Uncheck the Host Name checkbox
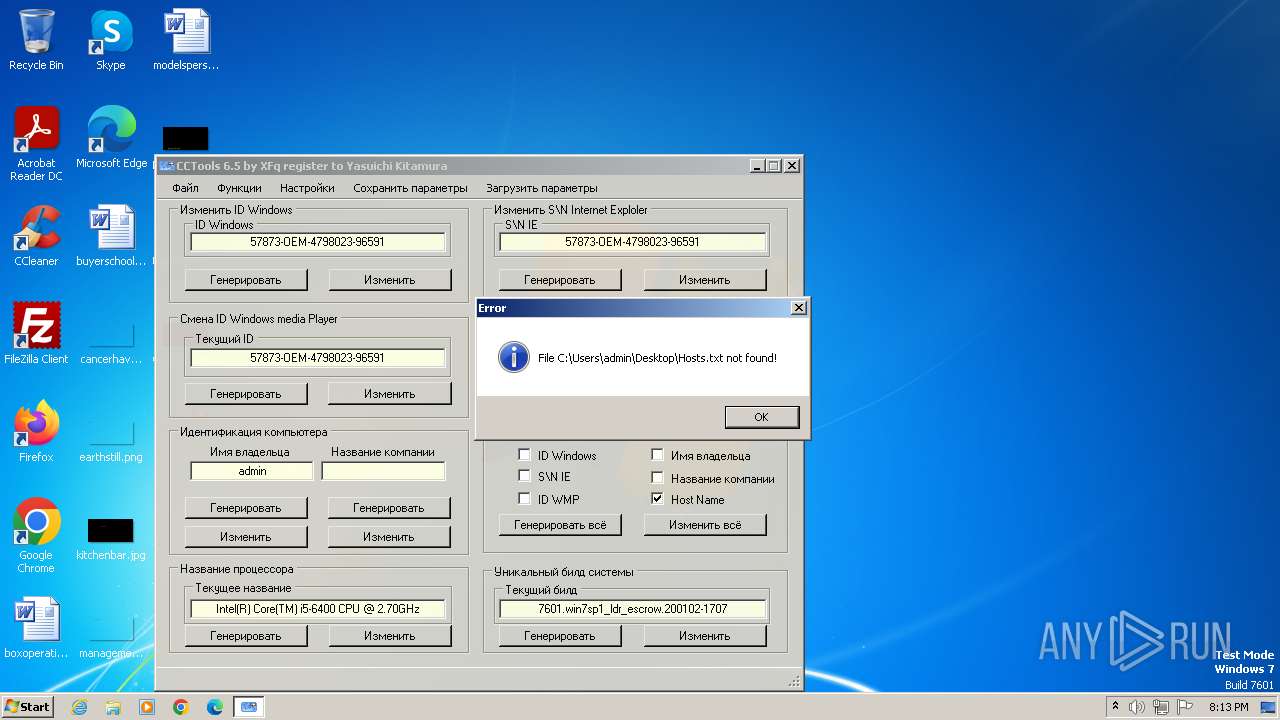This screenshot has width=1280, height=720. tap(657, 498)
